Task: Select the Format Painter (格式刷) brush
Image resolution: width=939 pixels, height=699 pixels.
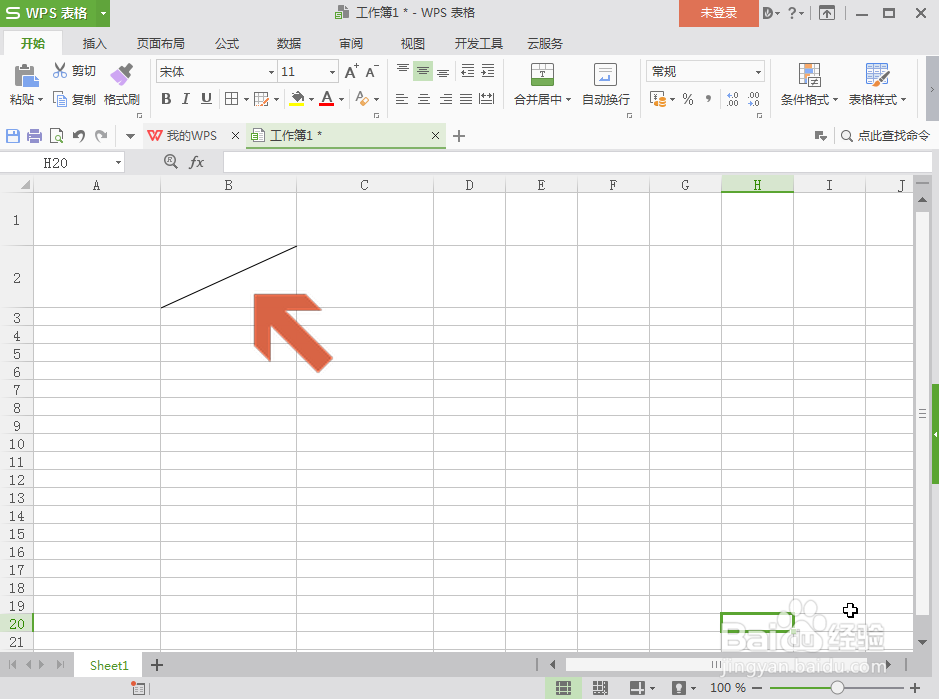Action: (x=122, y=74)
